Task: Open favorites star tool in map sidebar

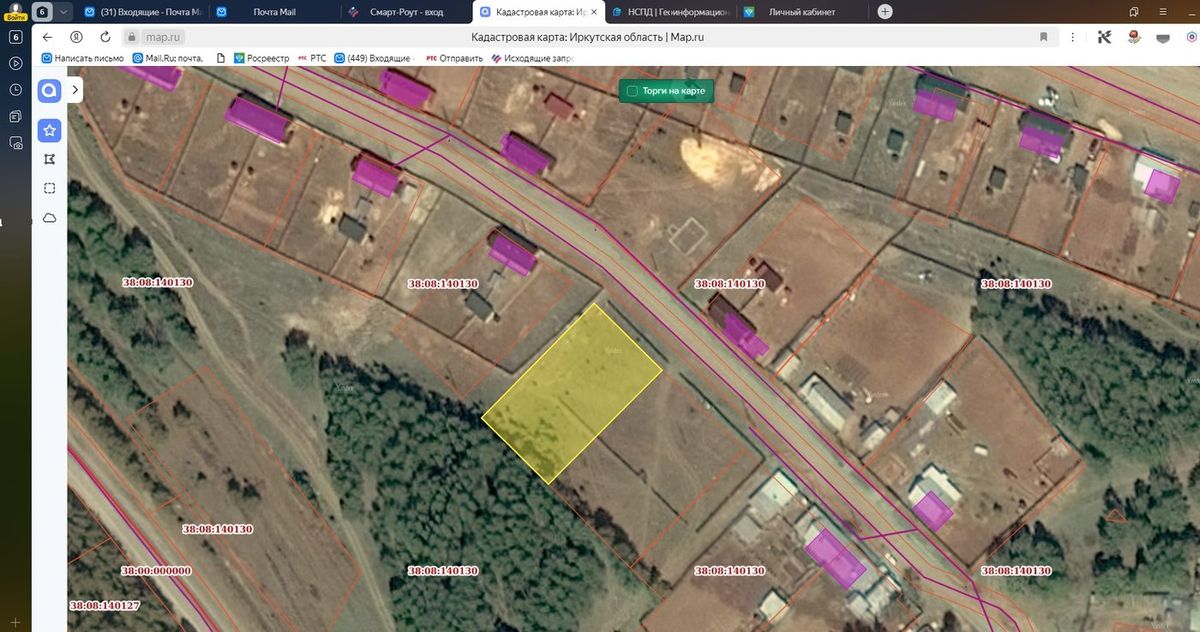Action: (x=49, y=131)
